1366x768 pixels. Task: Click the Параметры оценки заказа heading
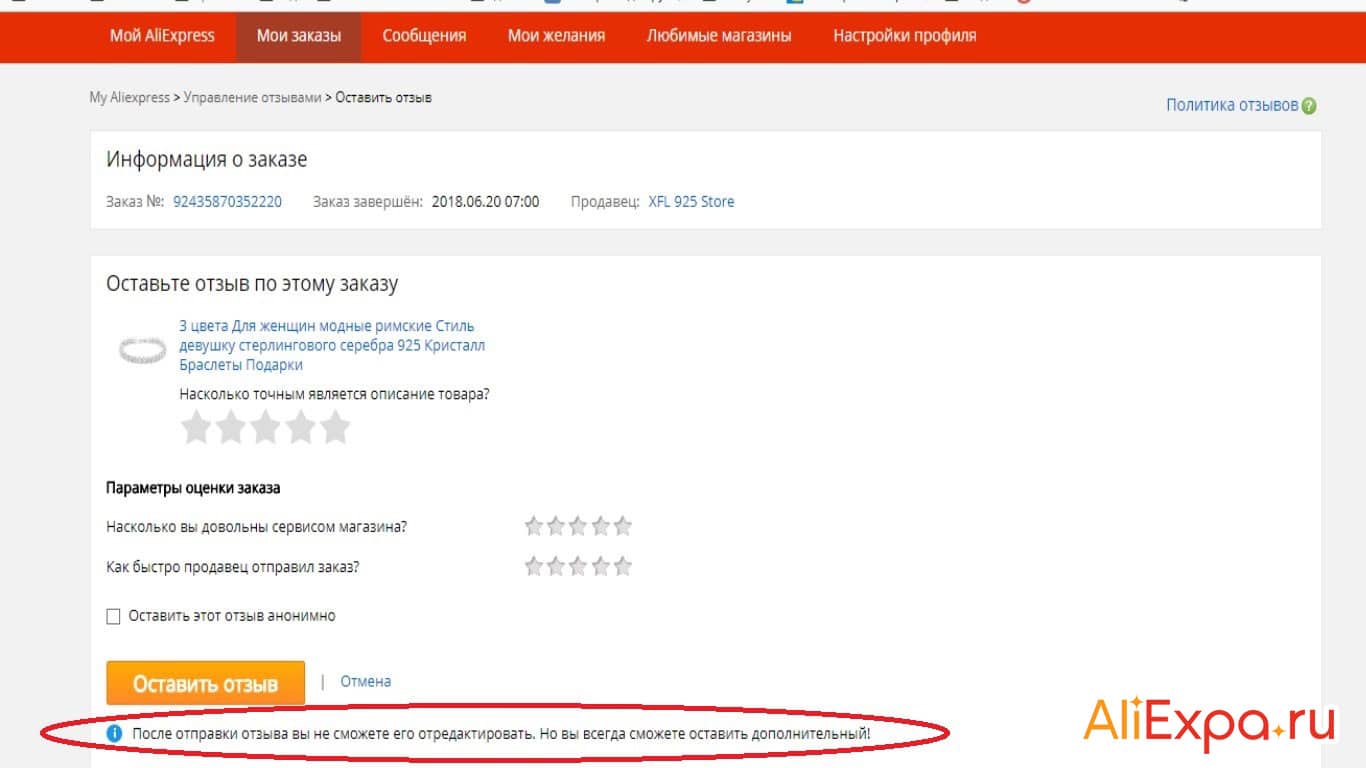pyautogui.click(x=193, y=488)
